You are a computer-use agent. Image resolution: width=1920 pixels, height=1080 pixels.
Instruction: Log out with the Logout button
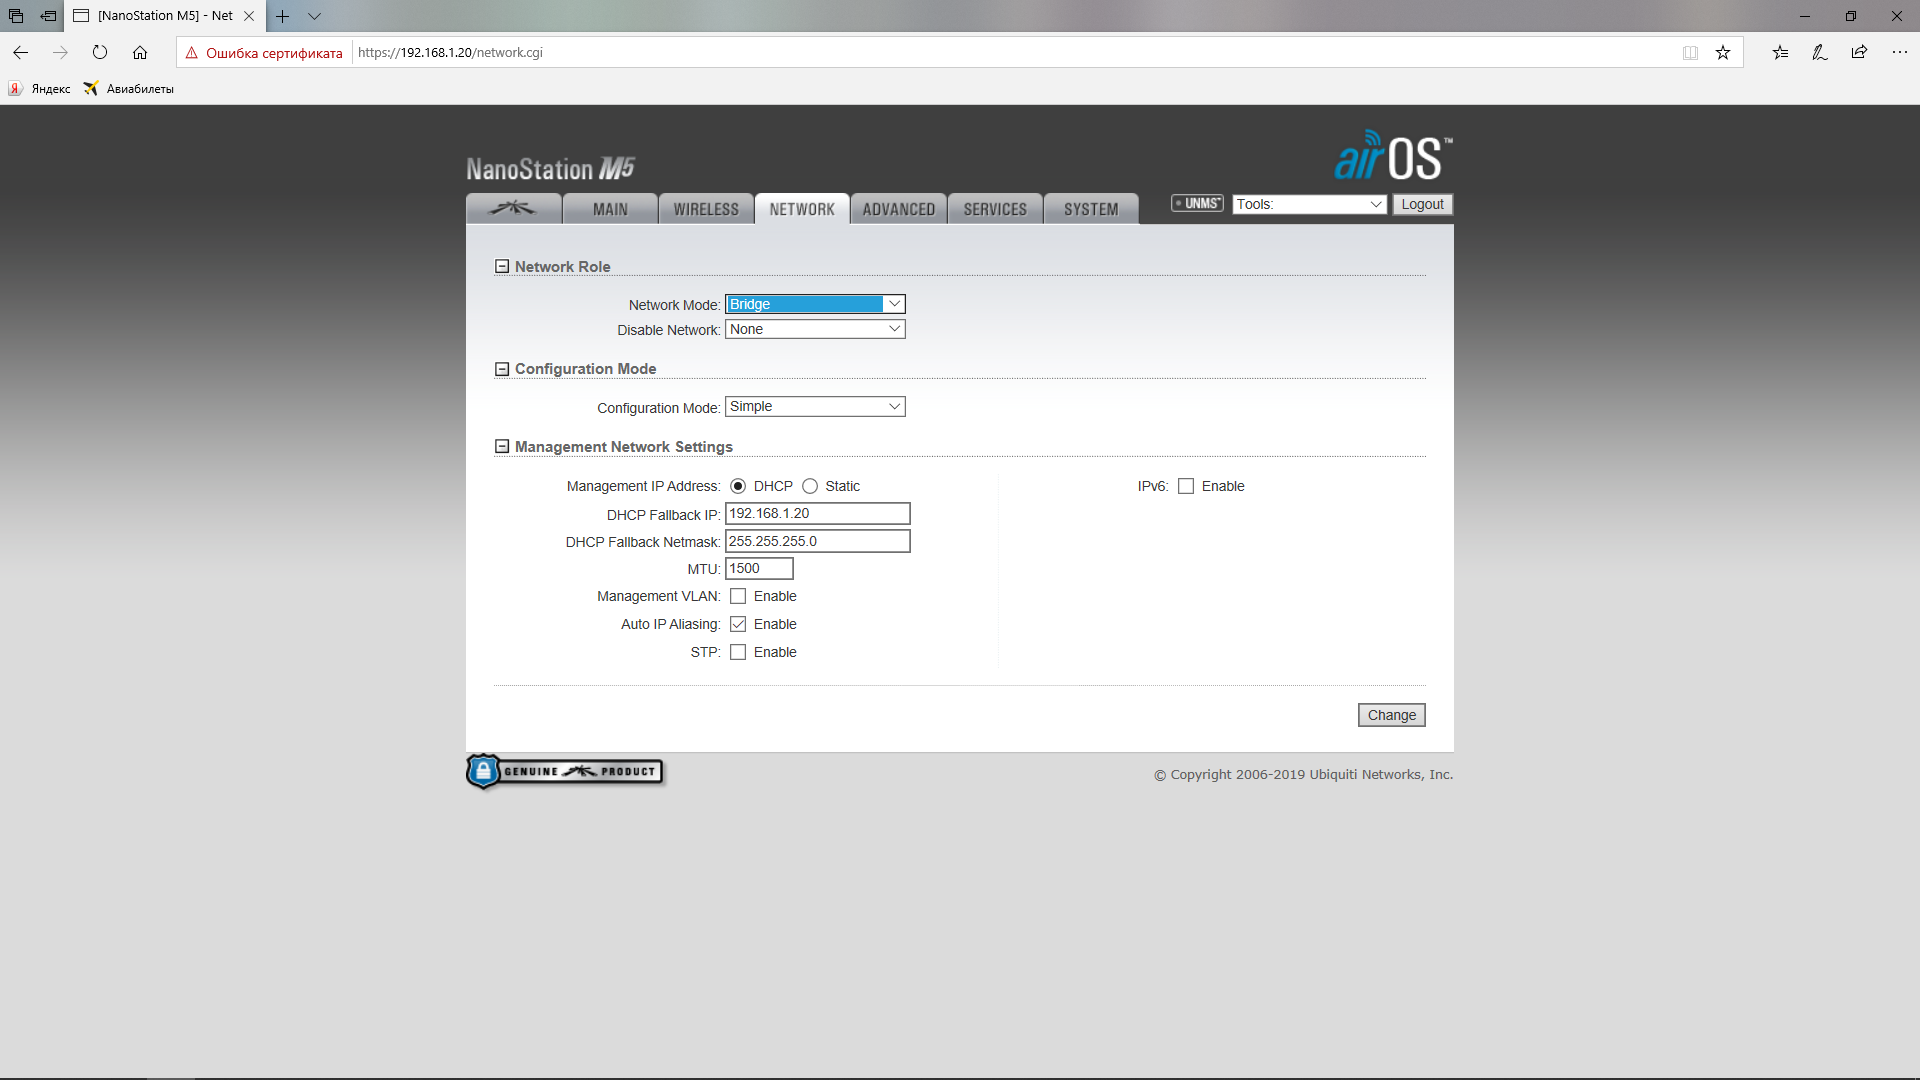click(x=1422, y=204)
